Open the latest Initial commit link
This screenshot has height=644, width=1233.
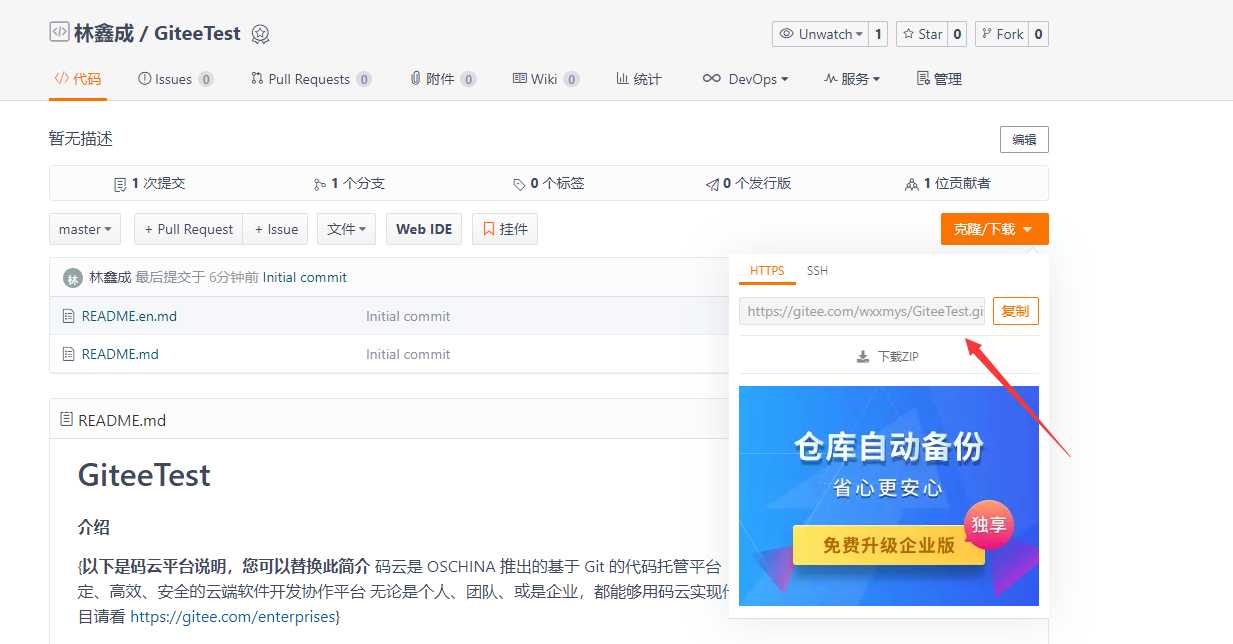(305, 277)
